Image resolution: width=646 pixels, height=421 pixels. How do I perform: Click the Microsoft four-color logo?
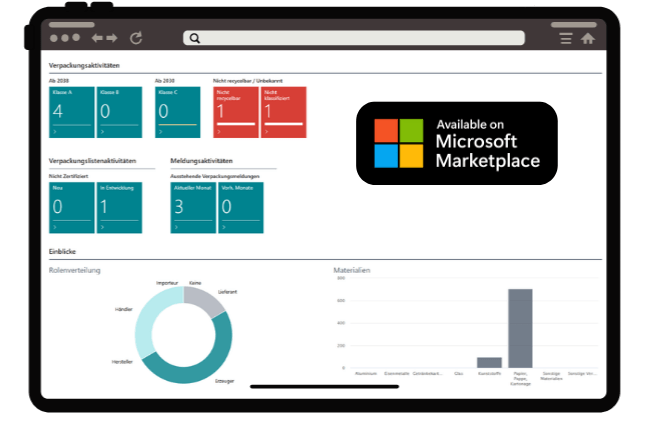(399, 143)
